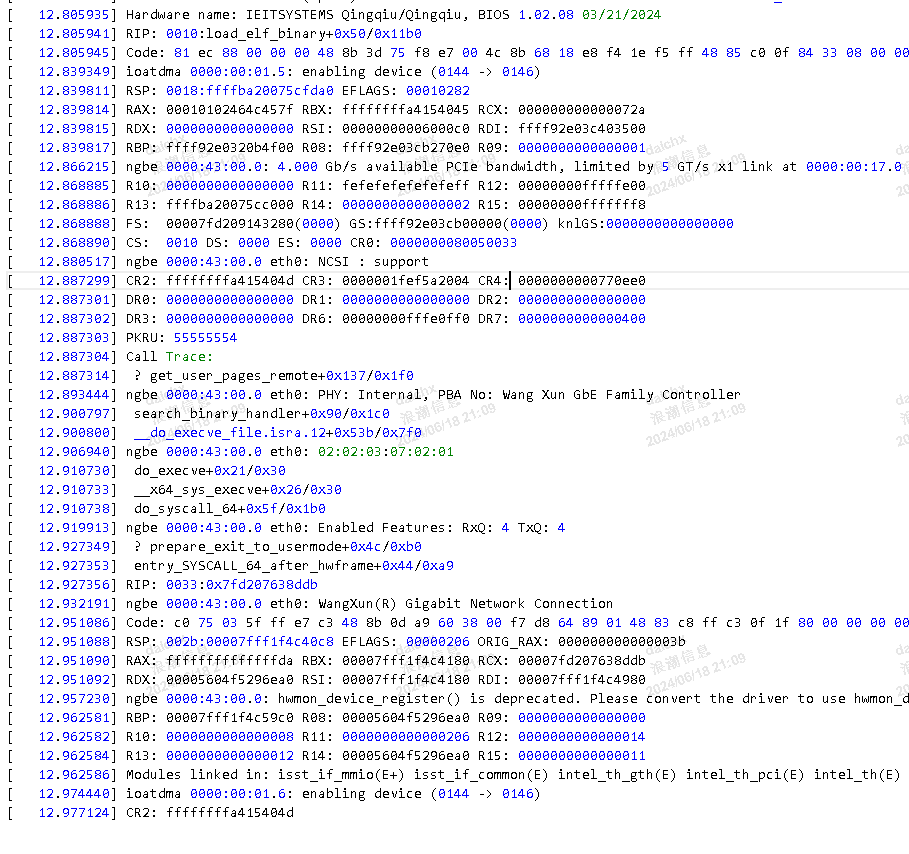
Task: Click search_binary_handler+0x90 trace entry
Action: (261, 414)
